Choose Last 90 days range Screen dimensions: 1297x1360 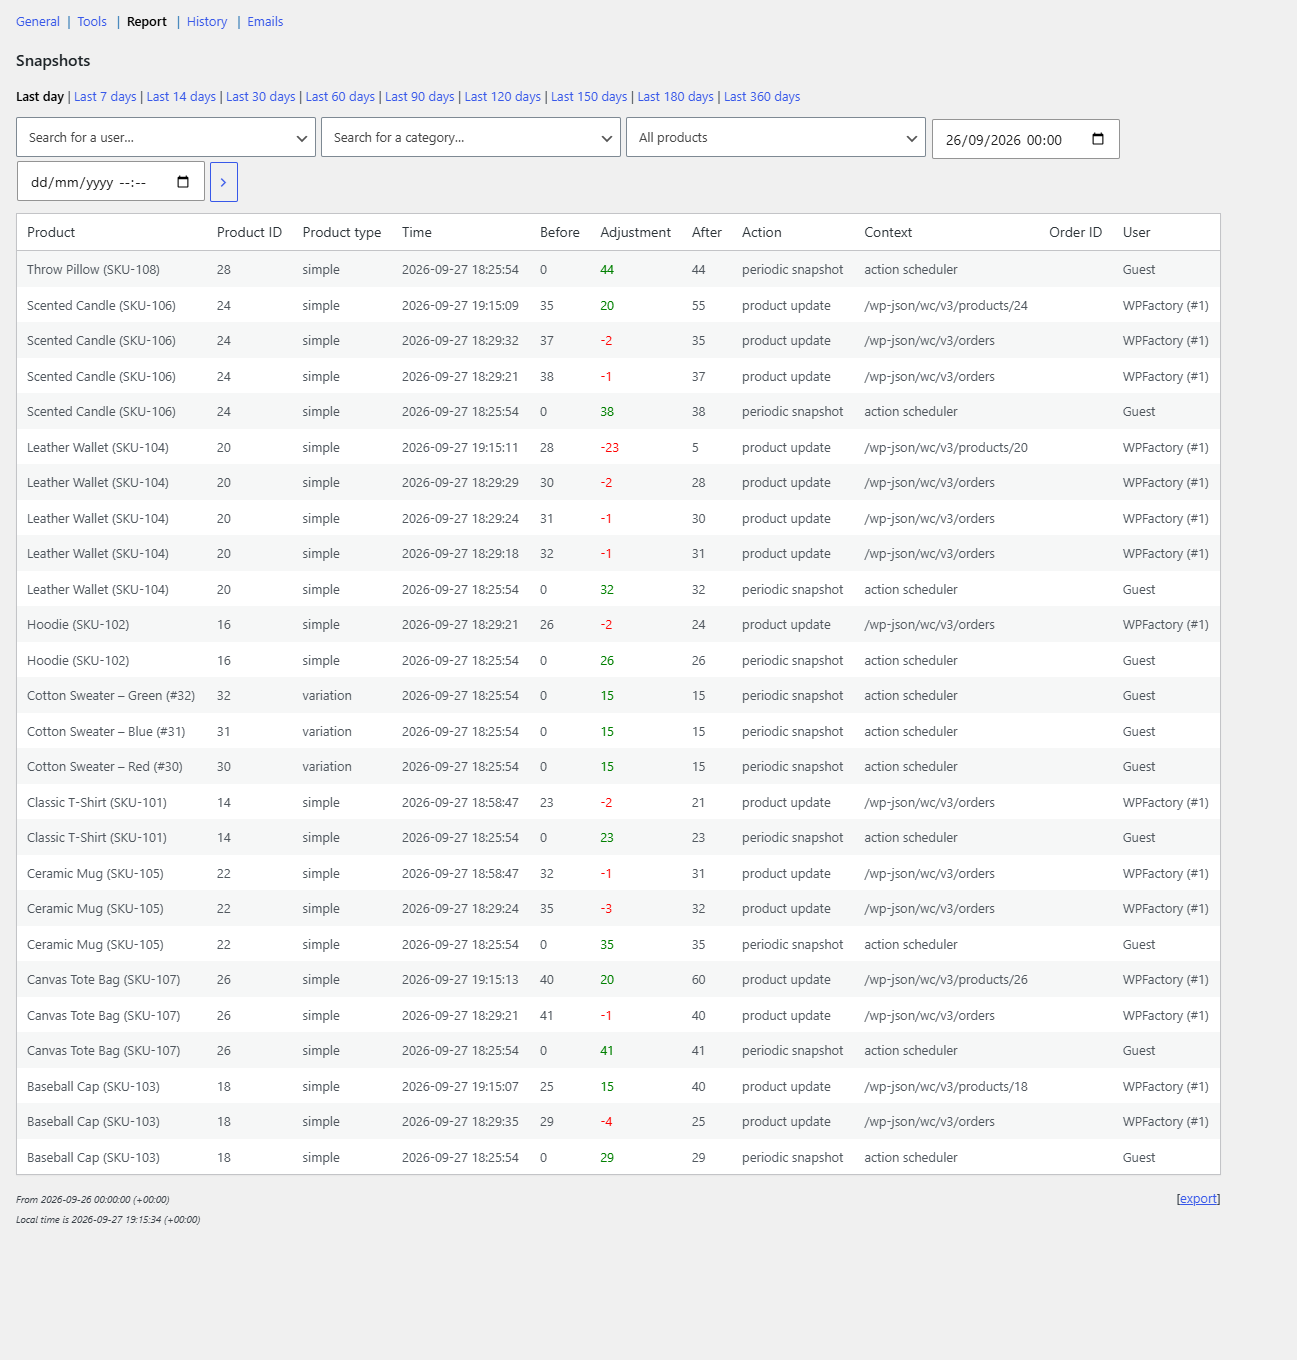point(420,97)
